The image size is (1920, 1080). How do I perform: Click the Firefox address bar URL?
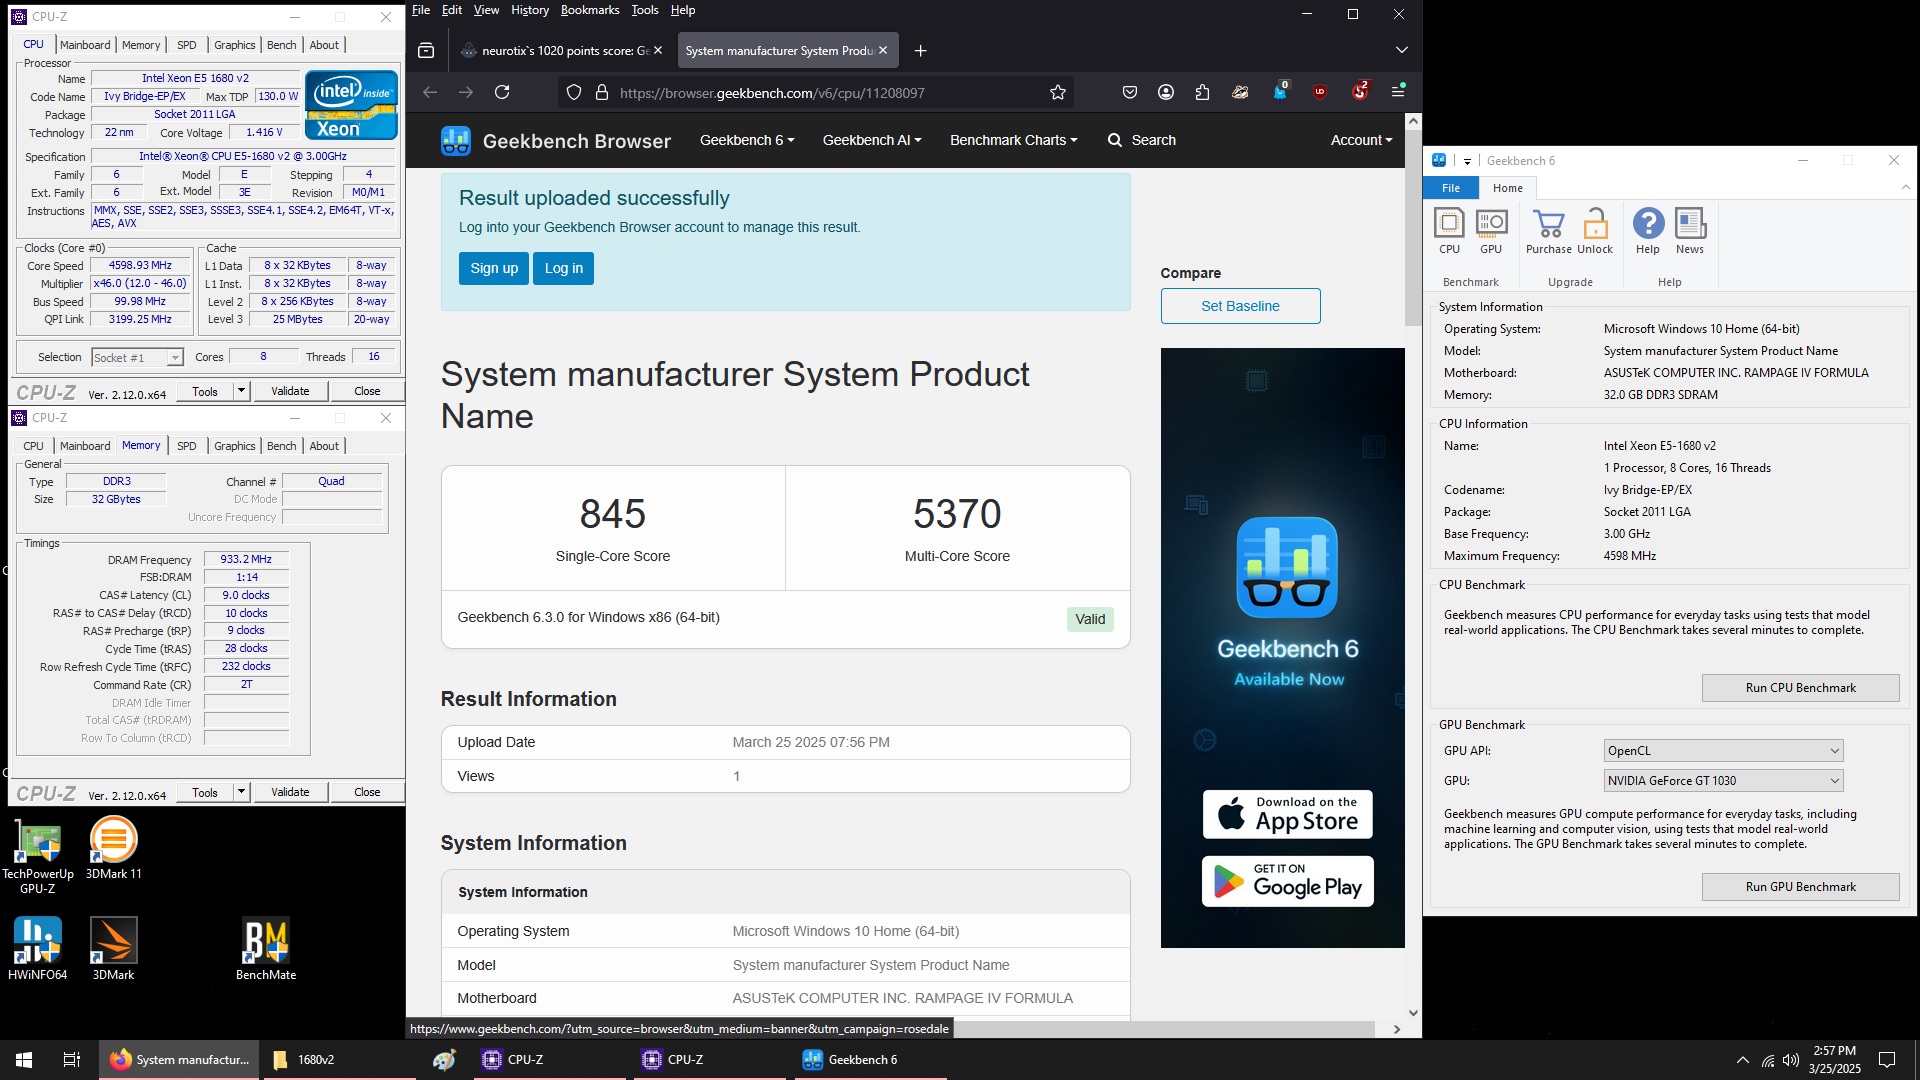(772, 93)
